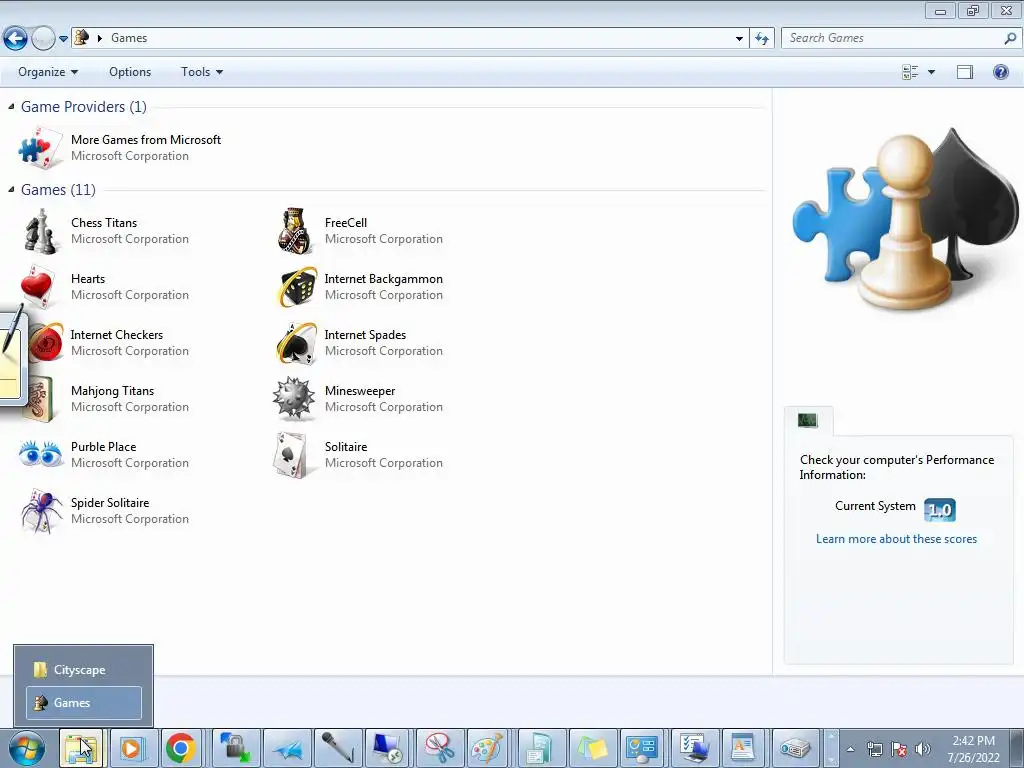Select the Minesweeper mine icon
Viewport: 1024px width, 768px height.
293,398
